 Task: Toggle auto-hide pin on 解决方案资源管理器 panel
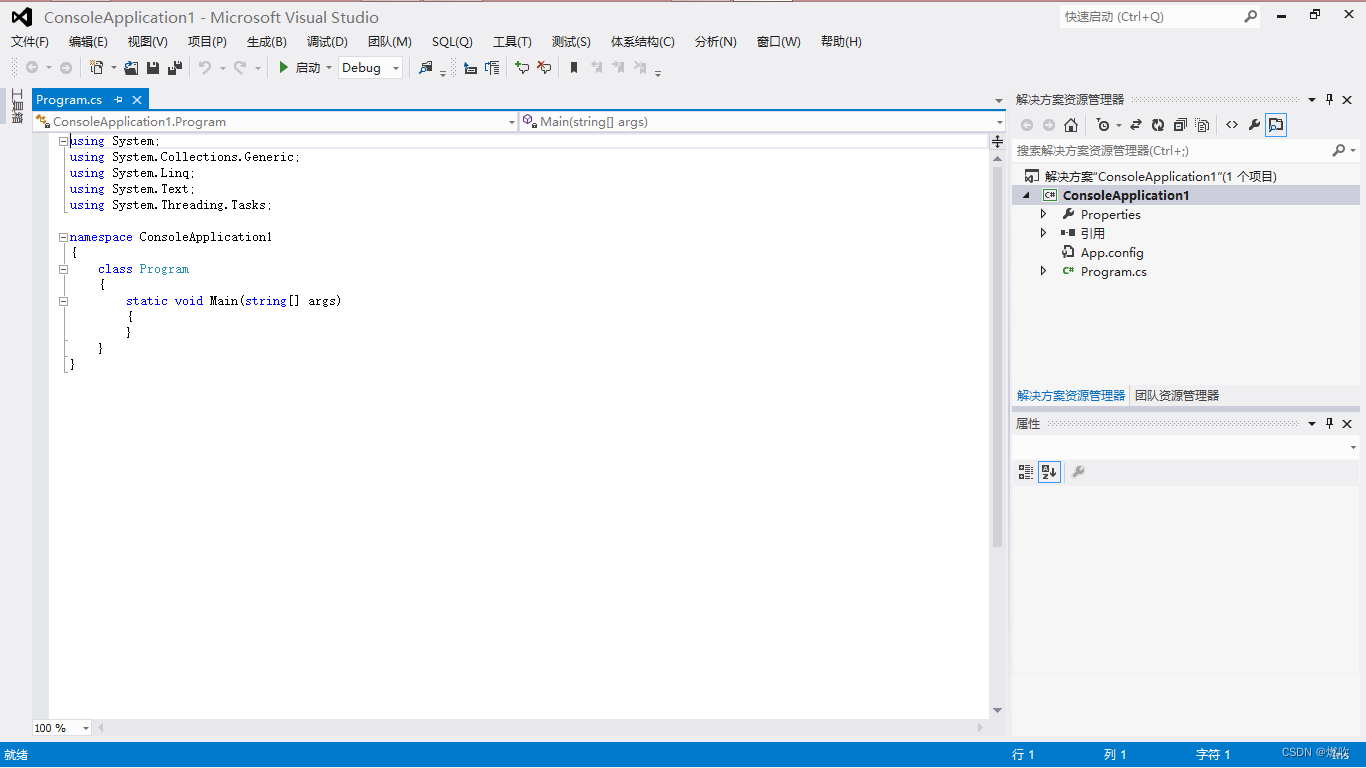(1329, 100)
